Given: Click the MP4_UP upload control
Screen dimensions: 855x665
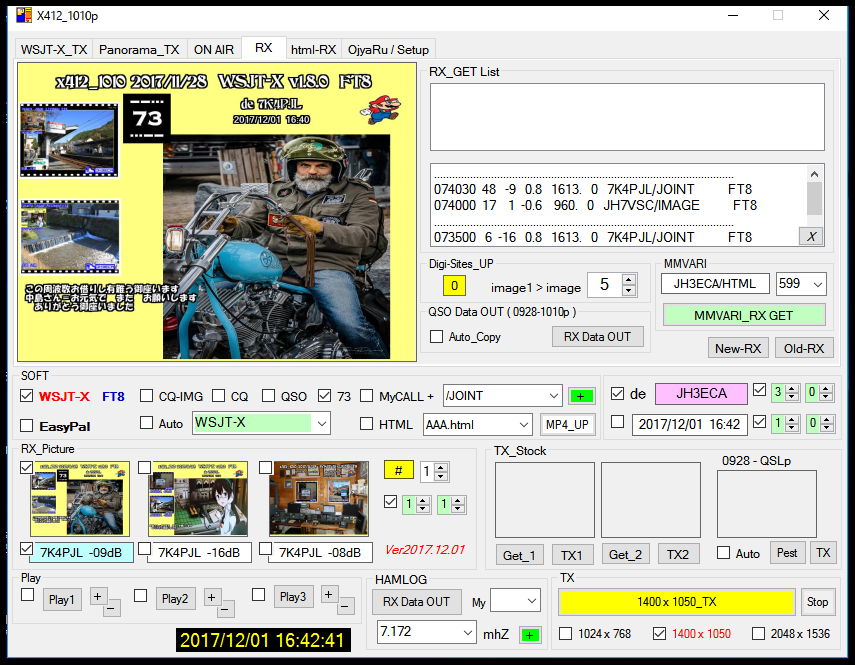Looking at the screenshot, I should pyautogui.click(x=567, y=424).
